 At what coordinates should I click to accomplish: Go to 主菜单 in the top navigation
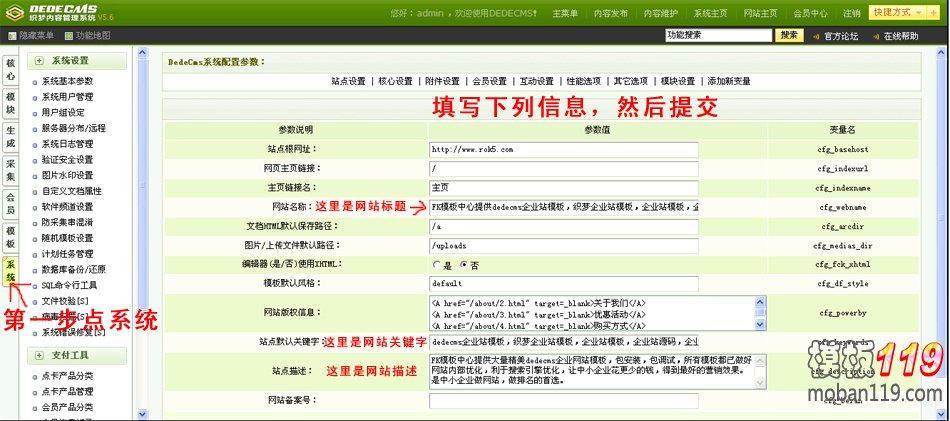(x=565, y=13)
